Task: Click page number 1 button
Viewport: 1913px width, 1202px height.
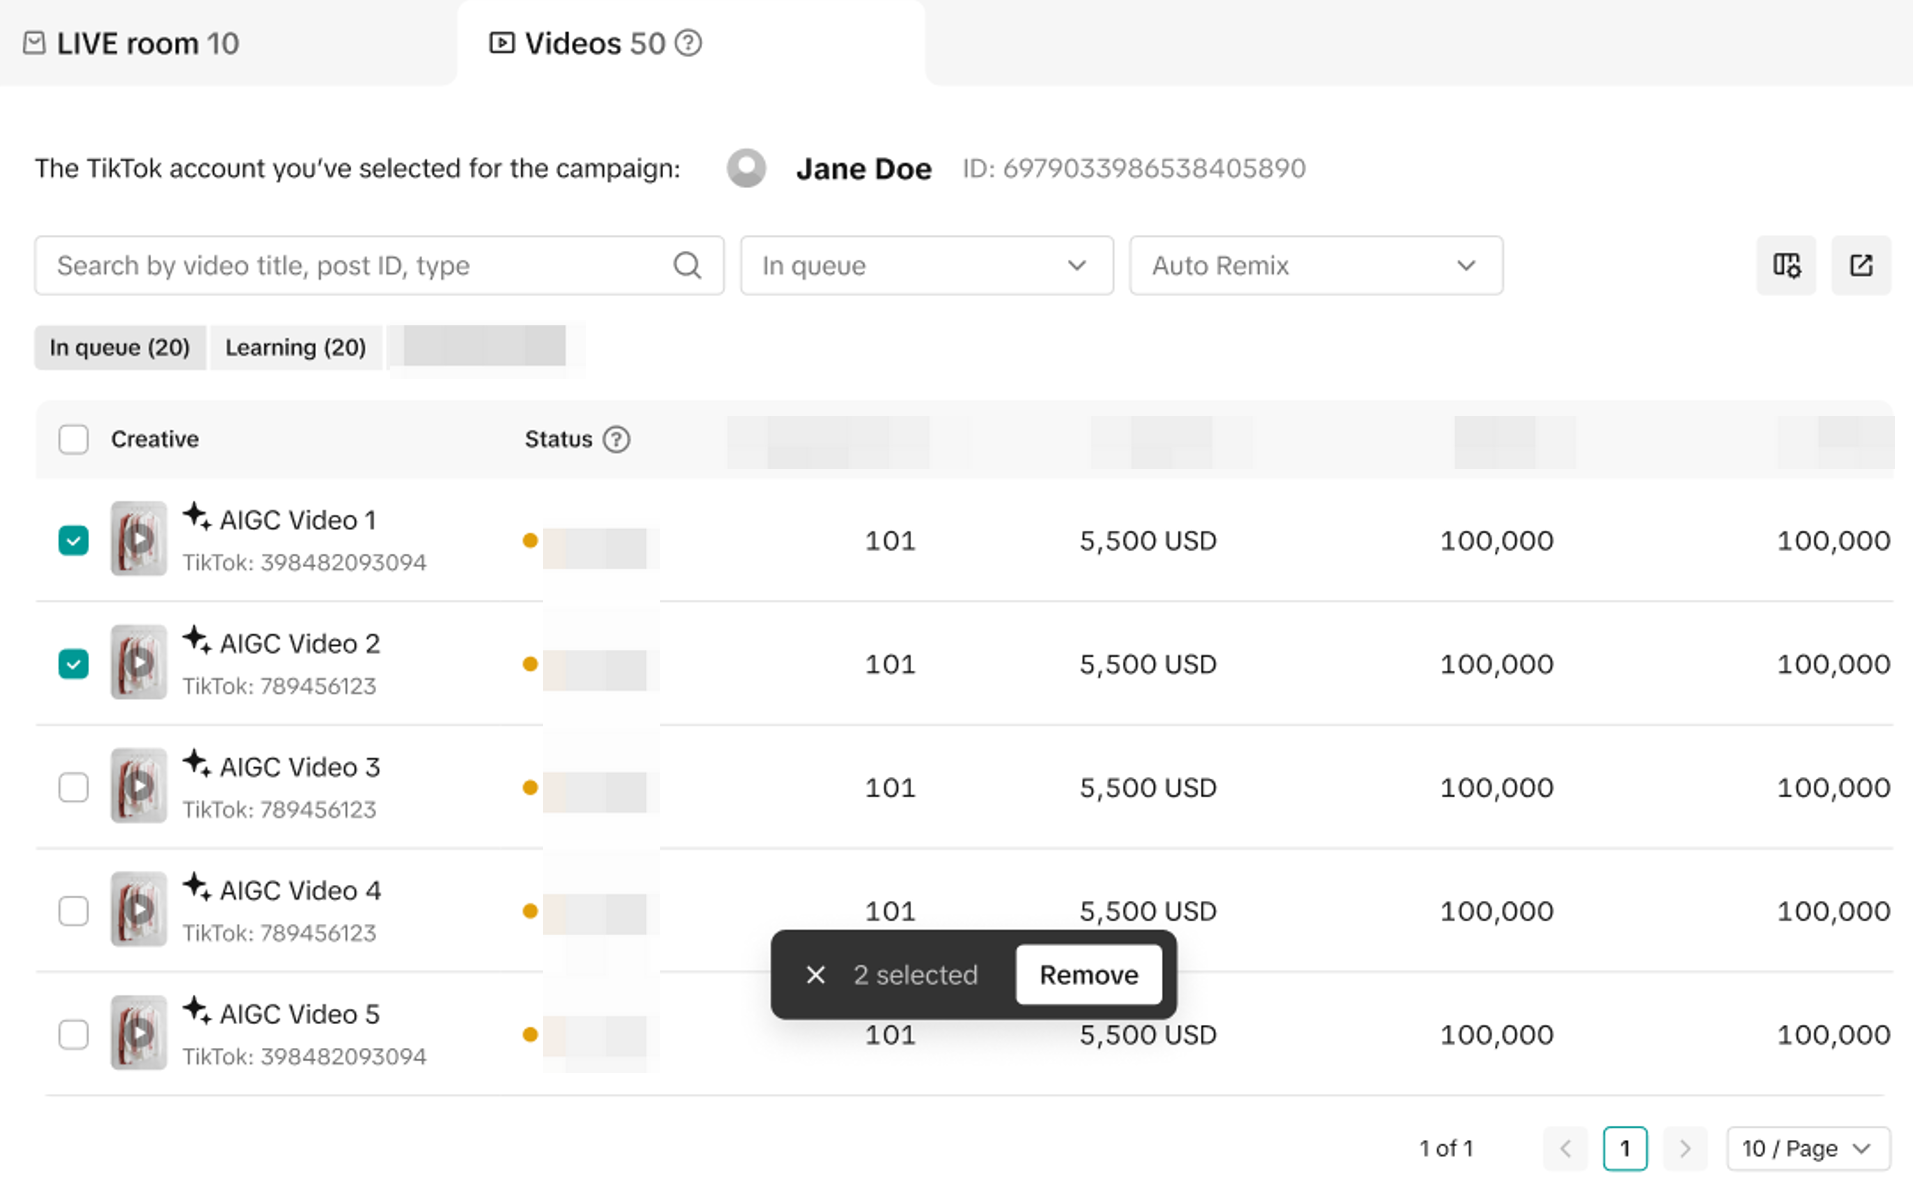Action: coord(1624,1148)
